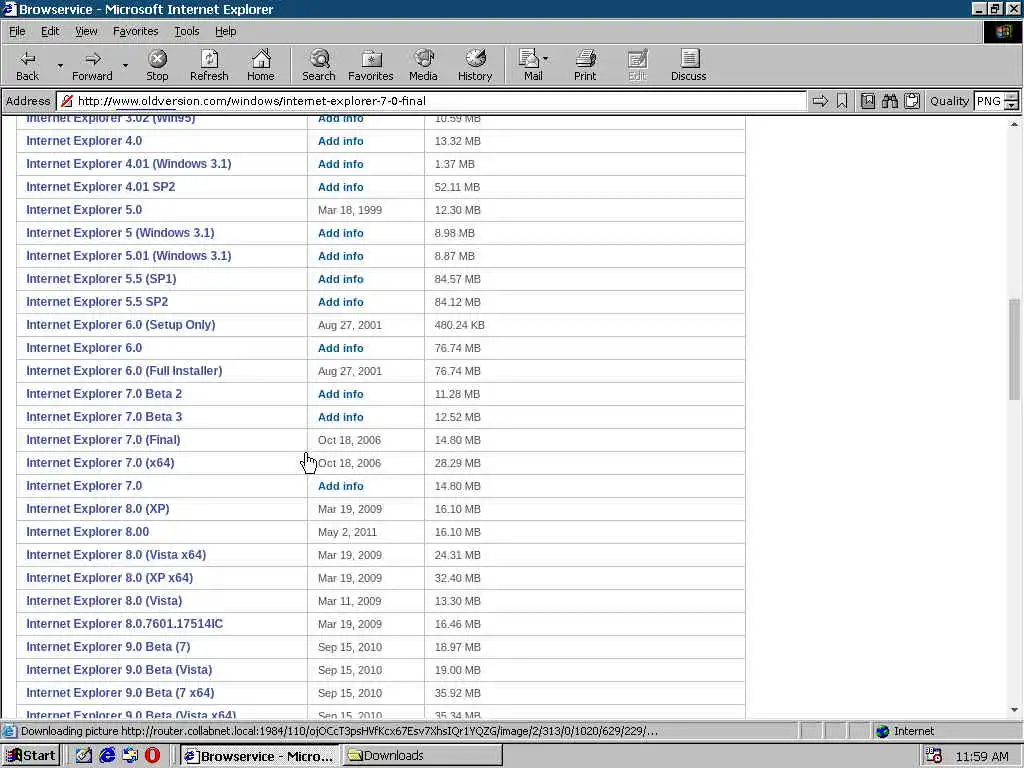The image size is (1024, 768).
Task: Click the clipboard icon near Quality
Action: 912,101
